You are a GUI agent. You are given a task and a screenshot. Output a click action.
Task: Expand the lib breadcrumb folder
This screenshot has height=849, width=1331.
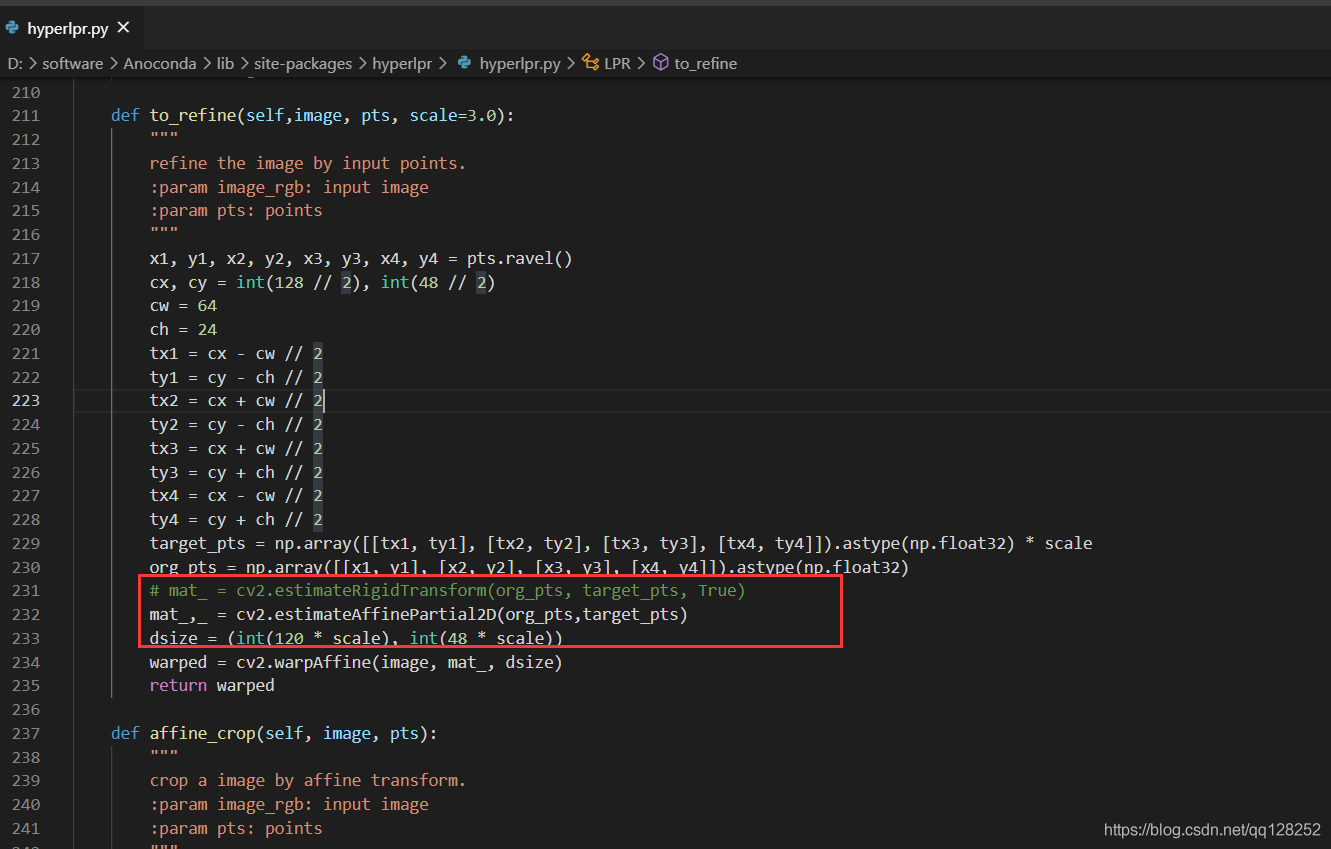(225, 63)
